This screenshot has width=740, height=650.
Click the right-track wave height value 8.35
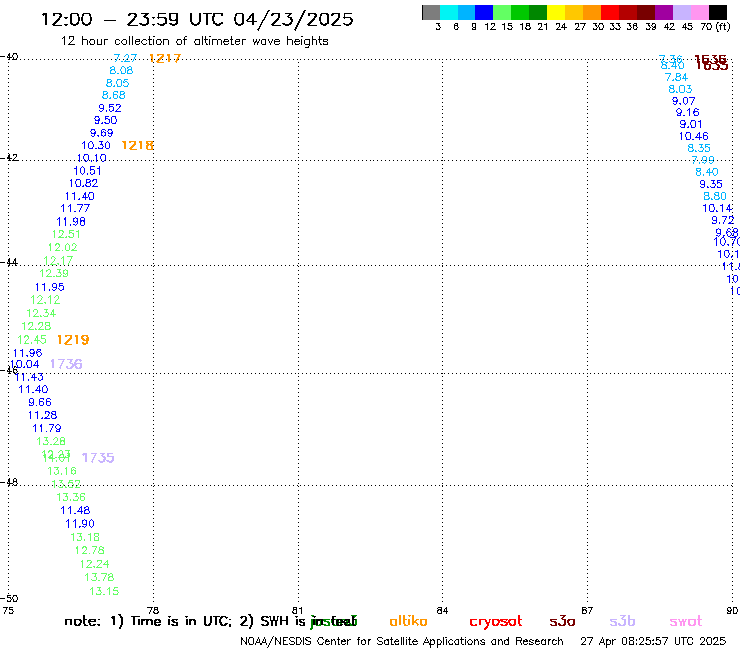[698, 148]
